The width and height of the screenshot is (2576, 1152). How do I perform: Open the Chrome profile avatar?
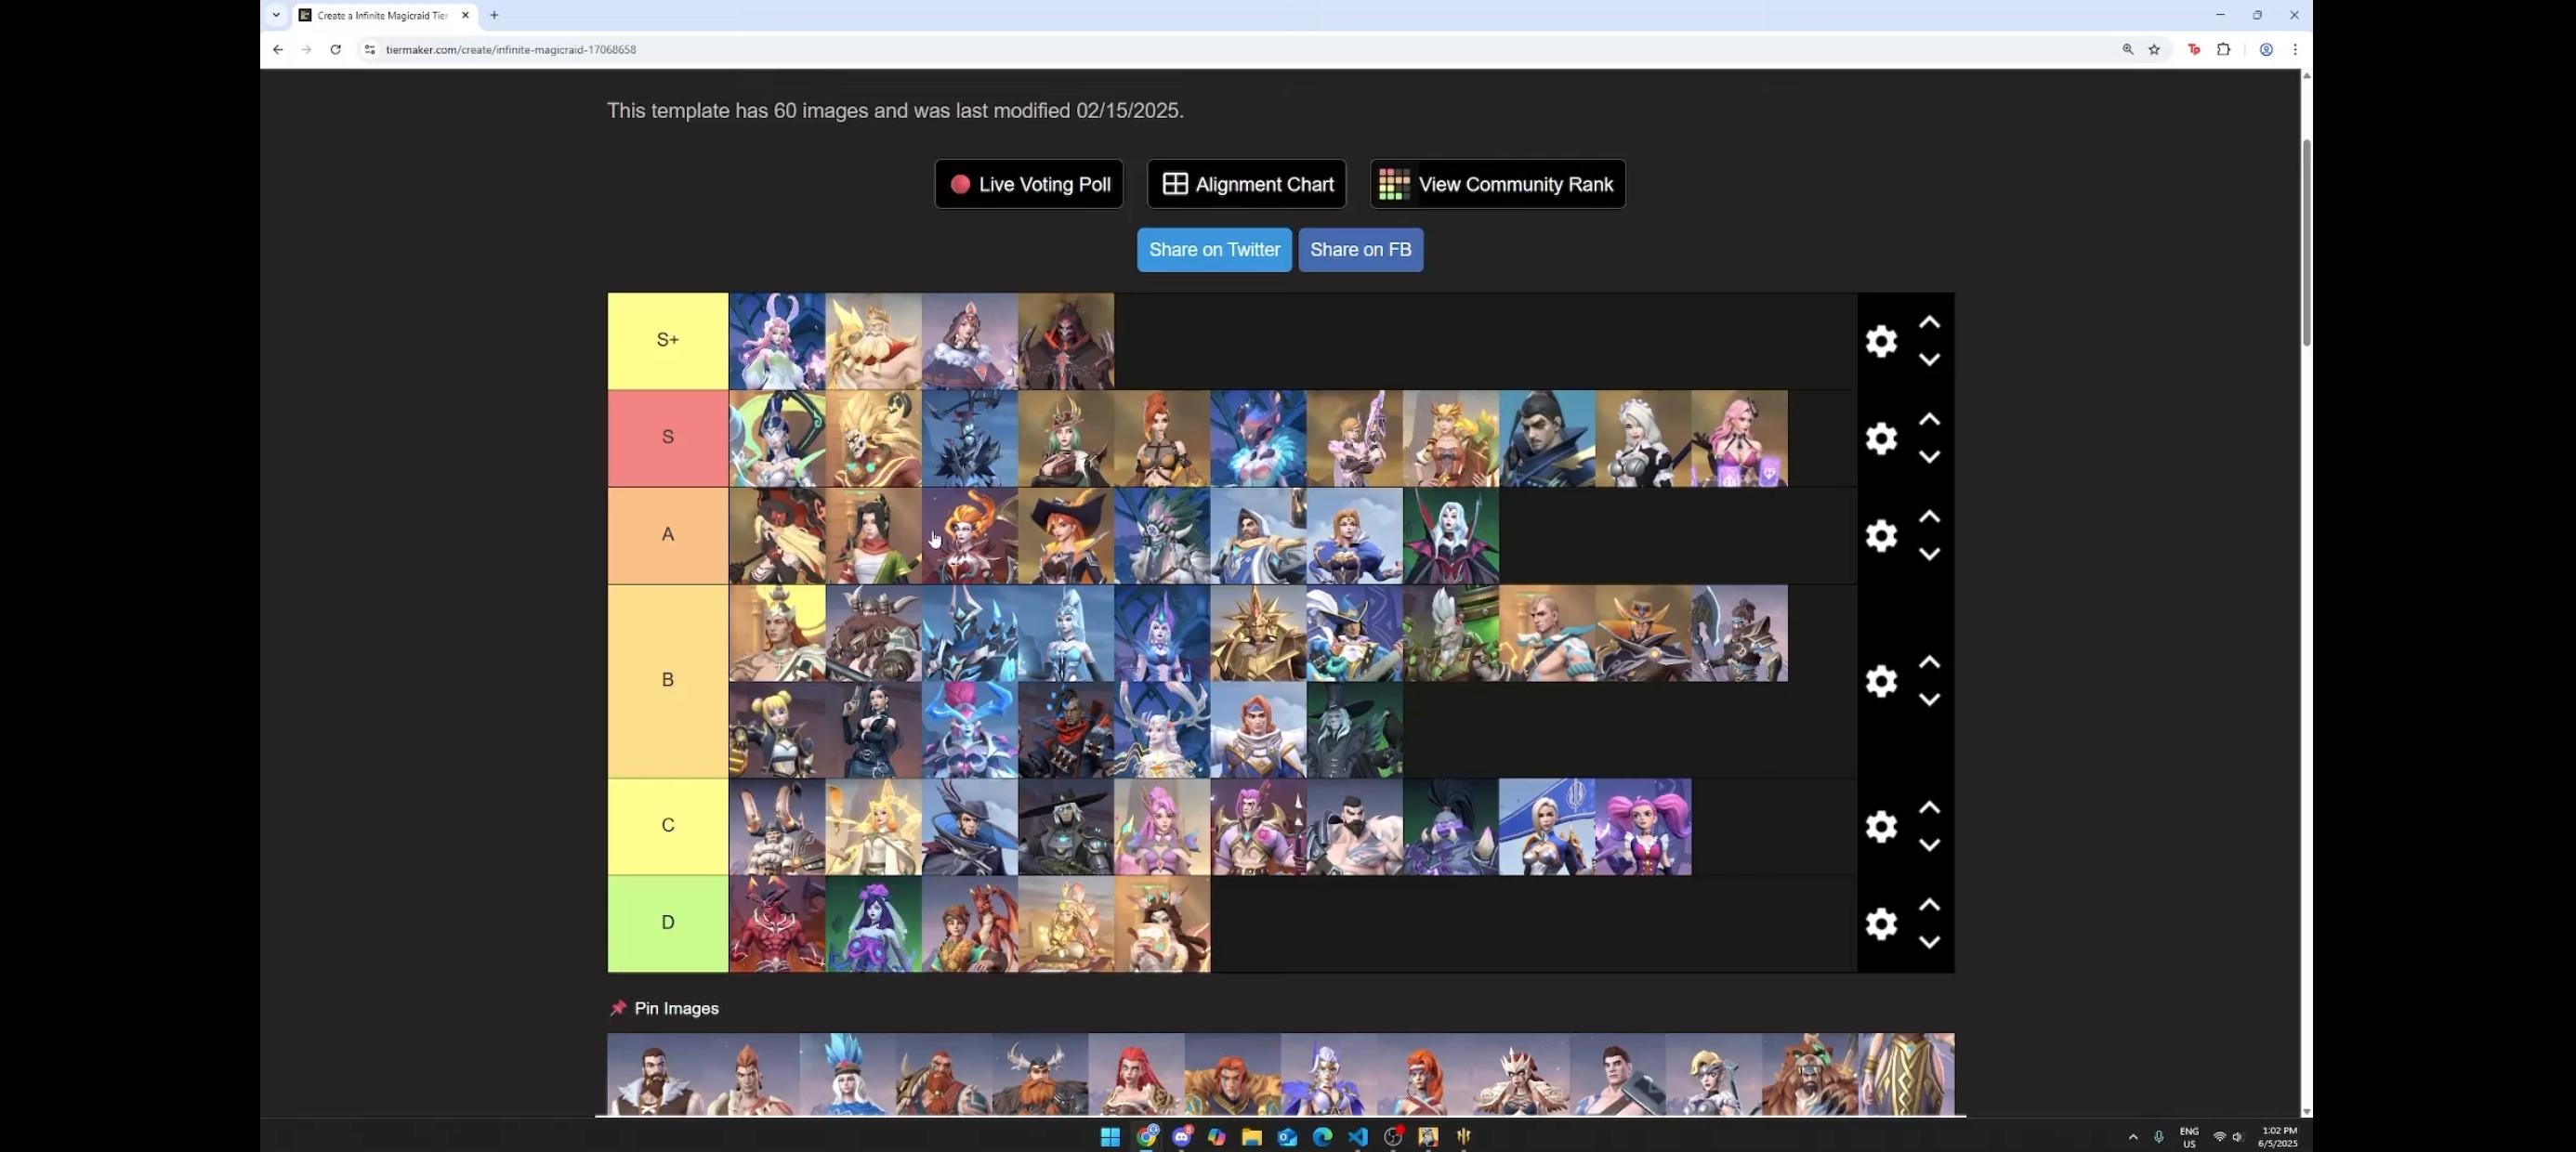pos(2266,49)
